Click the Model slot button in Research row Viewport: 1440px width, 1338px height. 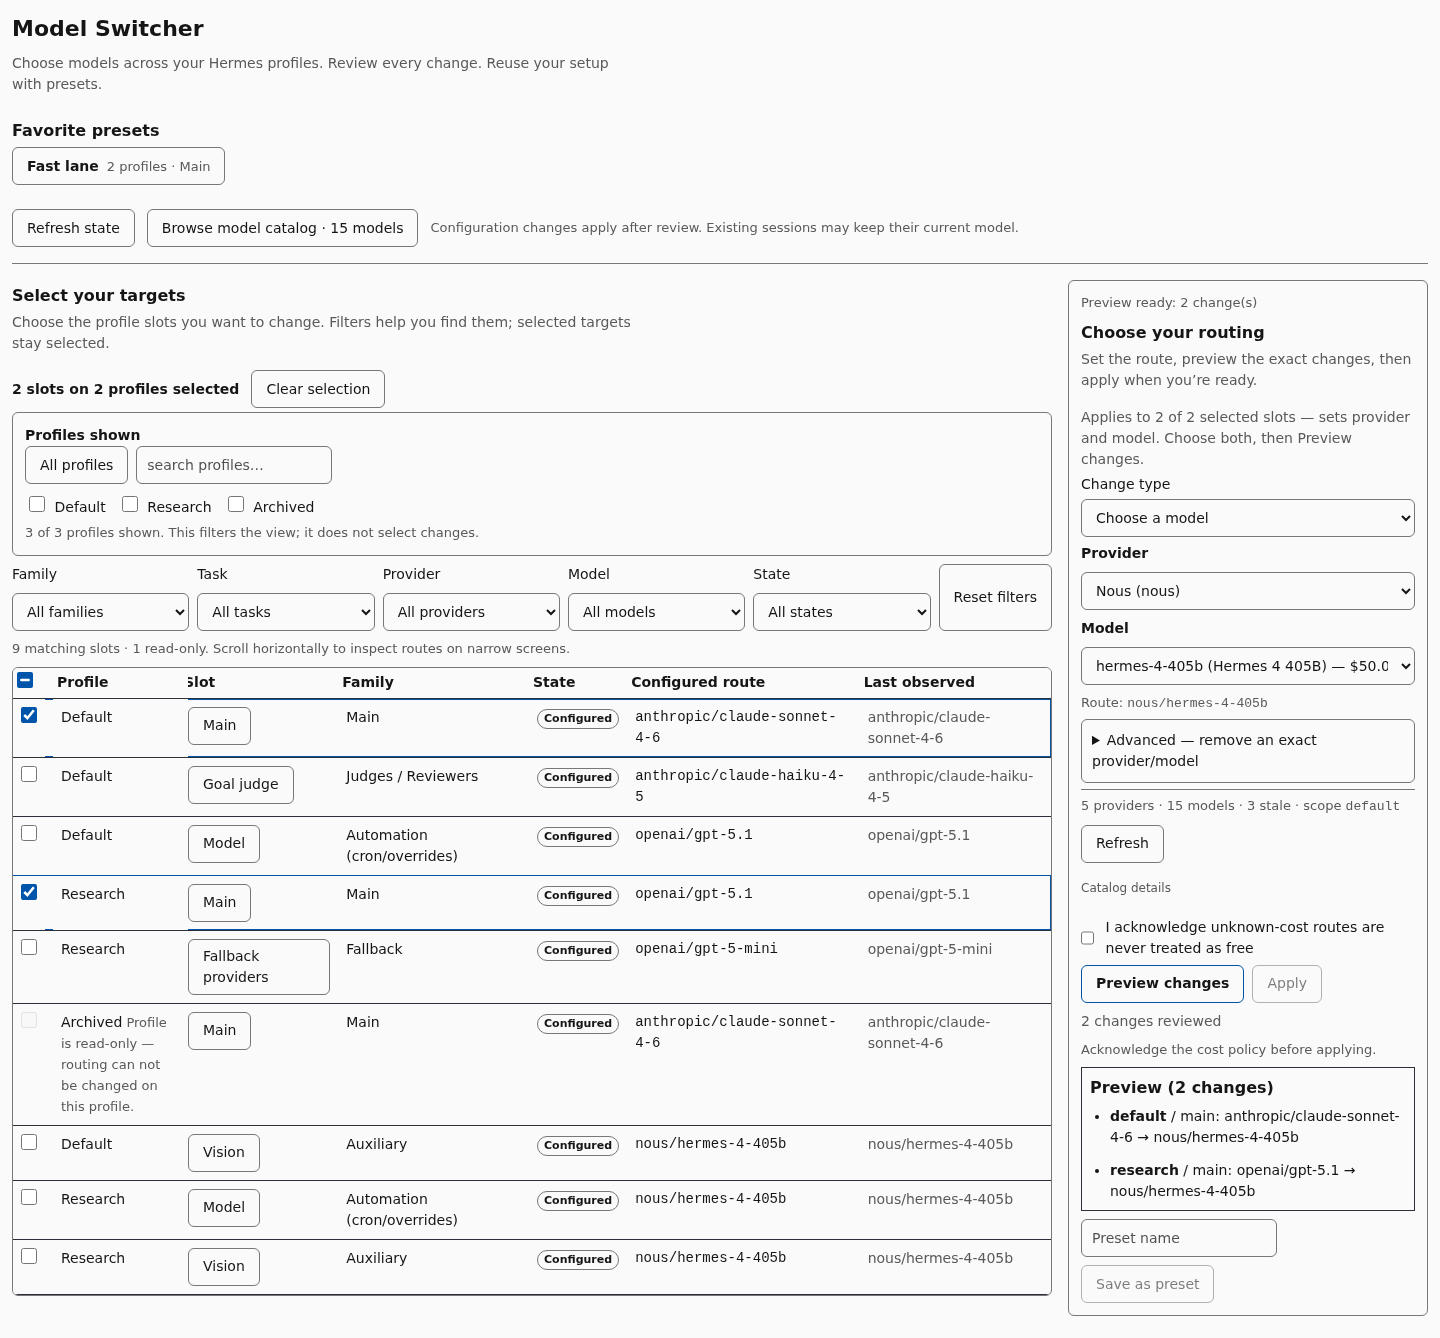(224, 1208)
